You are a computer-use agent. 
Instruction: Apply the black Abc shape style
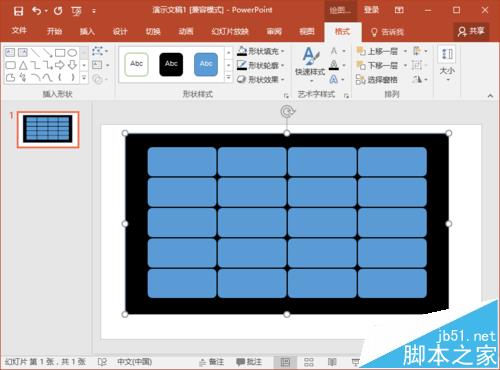point(171,64)
